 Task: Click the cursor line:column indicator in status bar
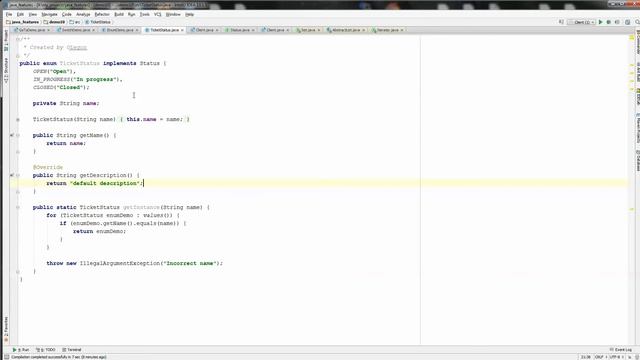pyautogui.click(x=586, y=357)
